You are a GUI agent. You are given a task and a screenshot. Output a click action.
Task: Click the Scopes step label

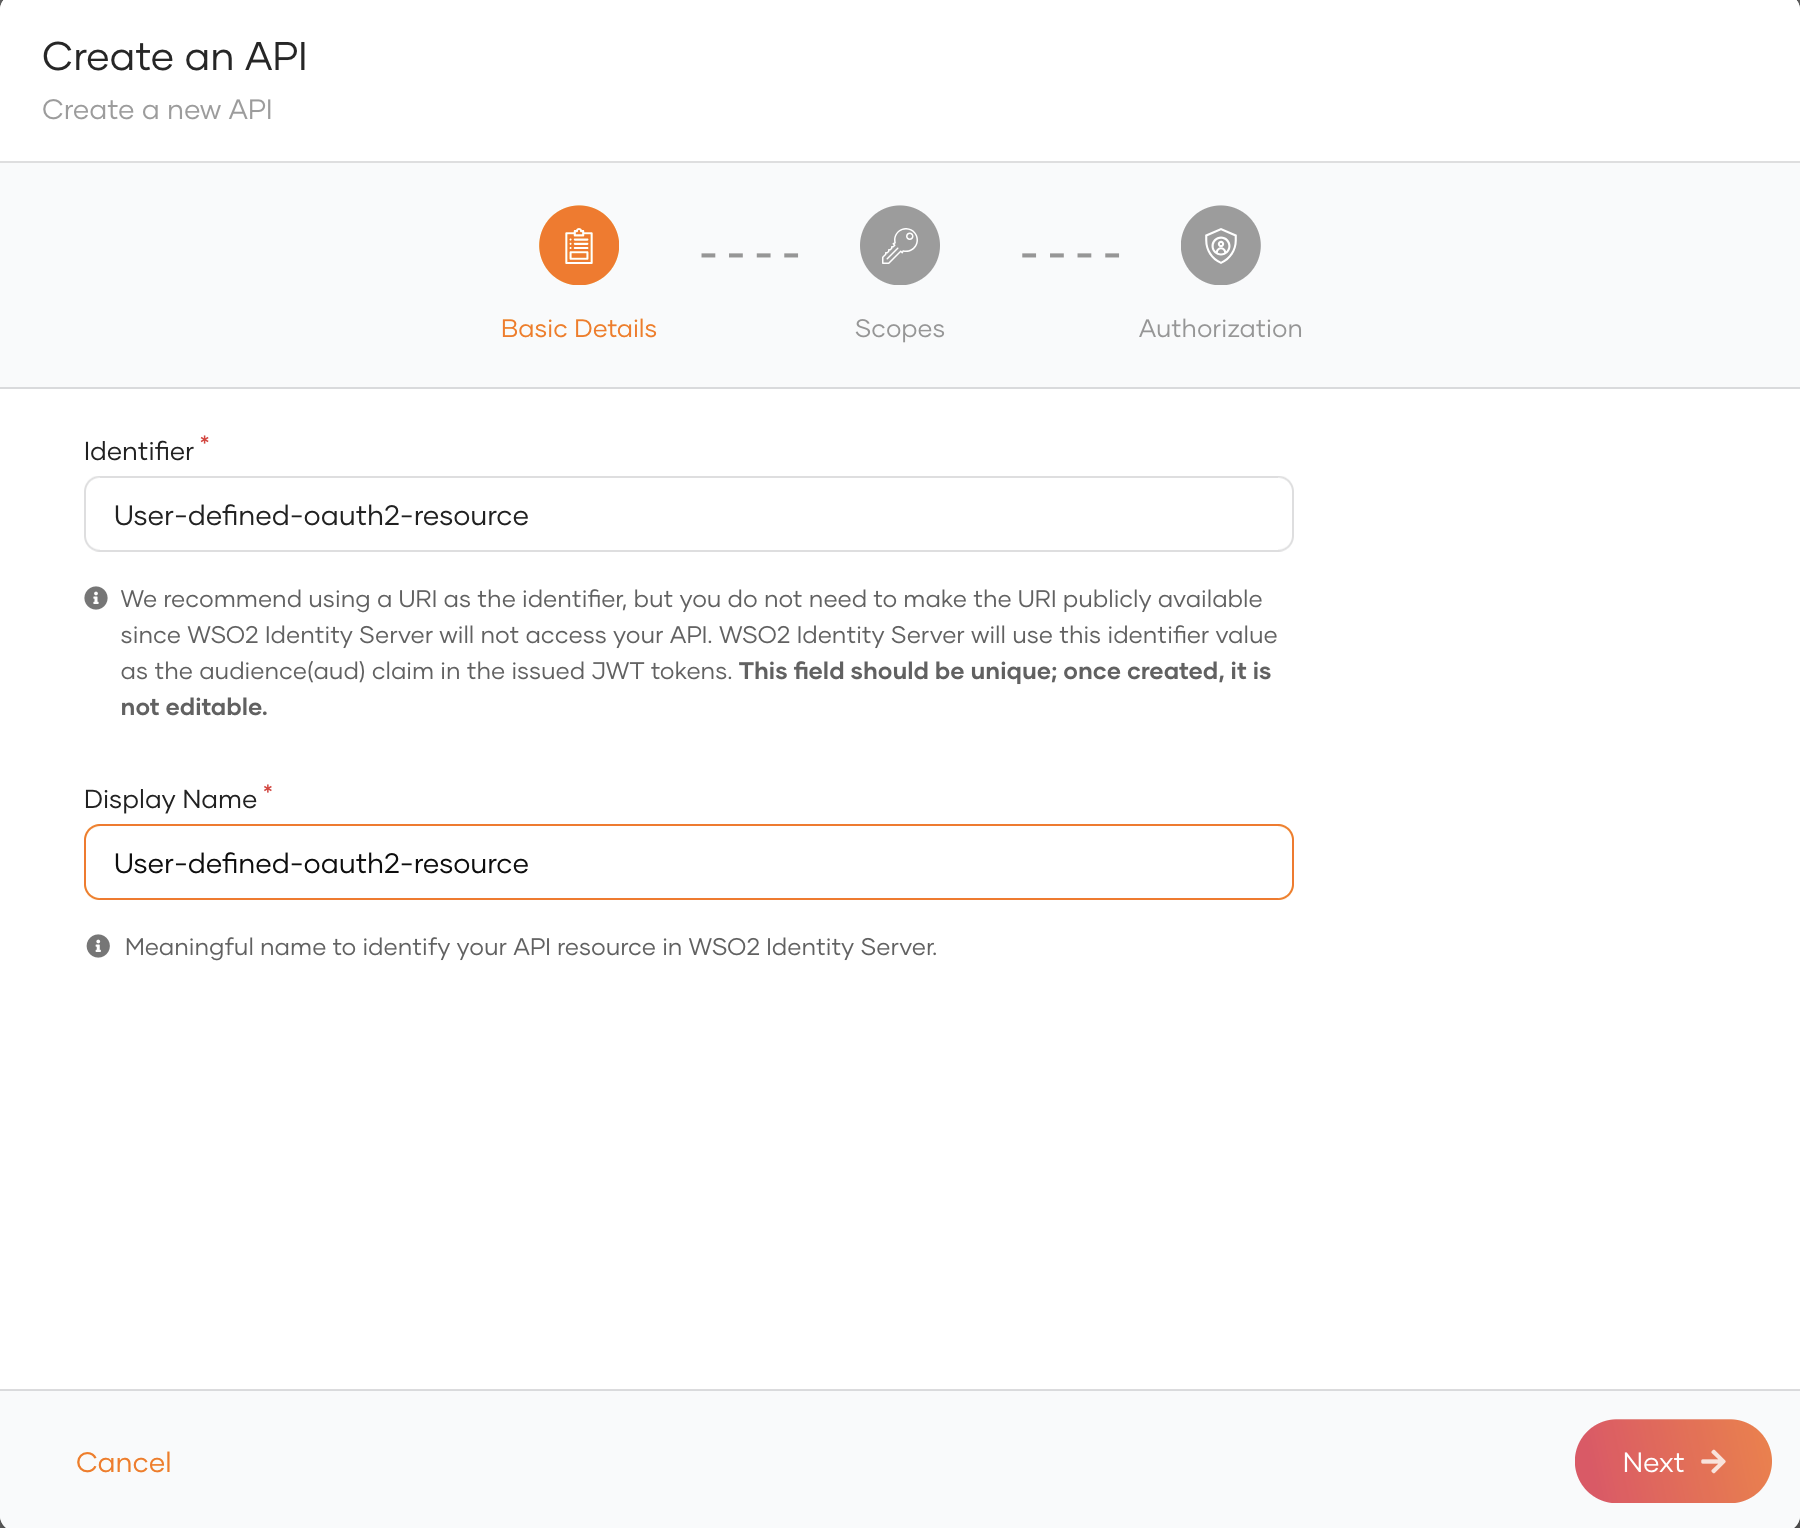(x=900, y=329)
